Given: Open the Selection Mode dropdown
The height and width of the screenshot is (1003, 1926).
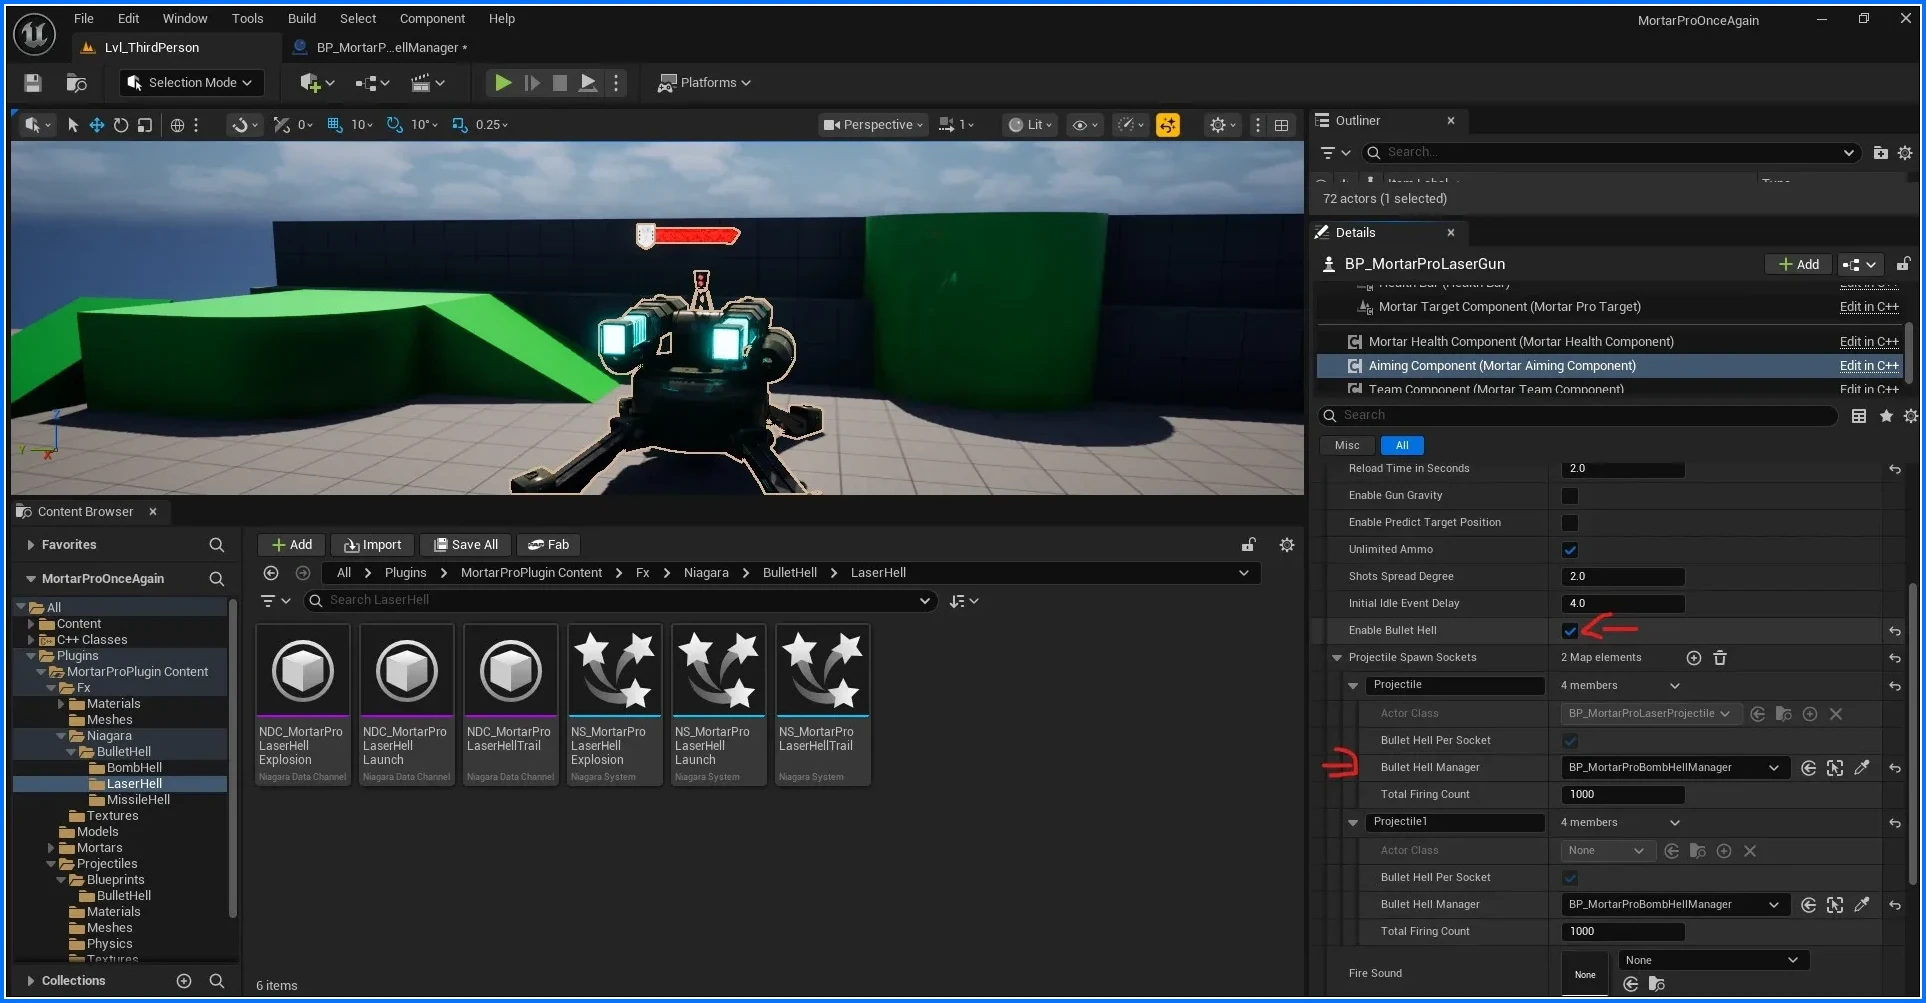Looking at the screenshot, I should [192, 83].
